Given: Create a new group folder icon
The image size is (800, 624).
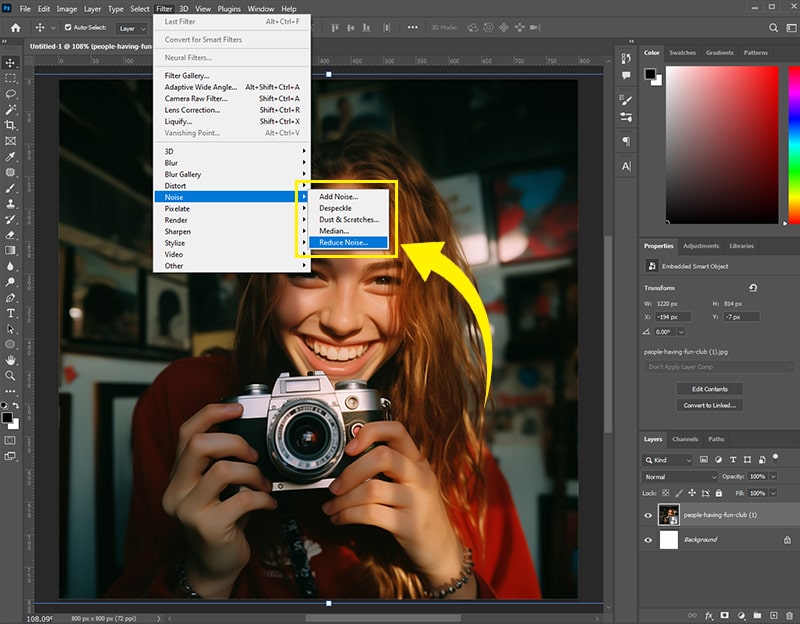Looking at the screenshot, I should pyautogui.click(x=757, y=615).
